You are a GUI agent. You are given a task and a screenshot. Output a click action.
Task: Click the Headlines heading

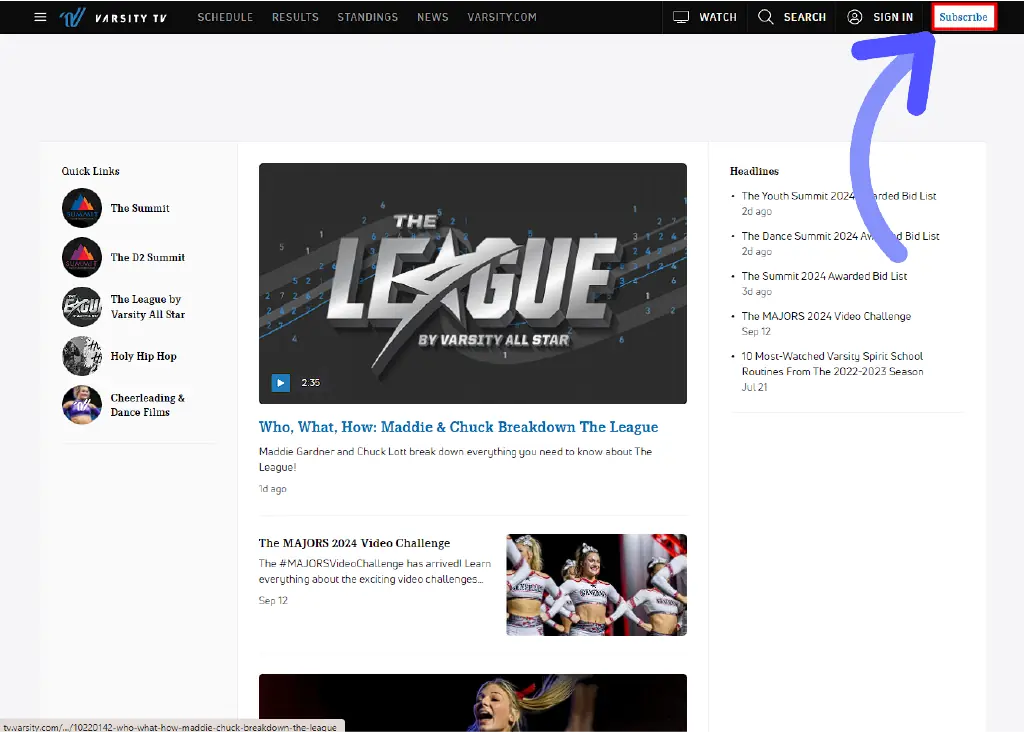[754, 171]
